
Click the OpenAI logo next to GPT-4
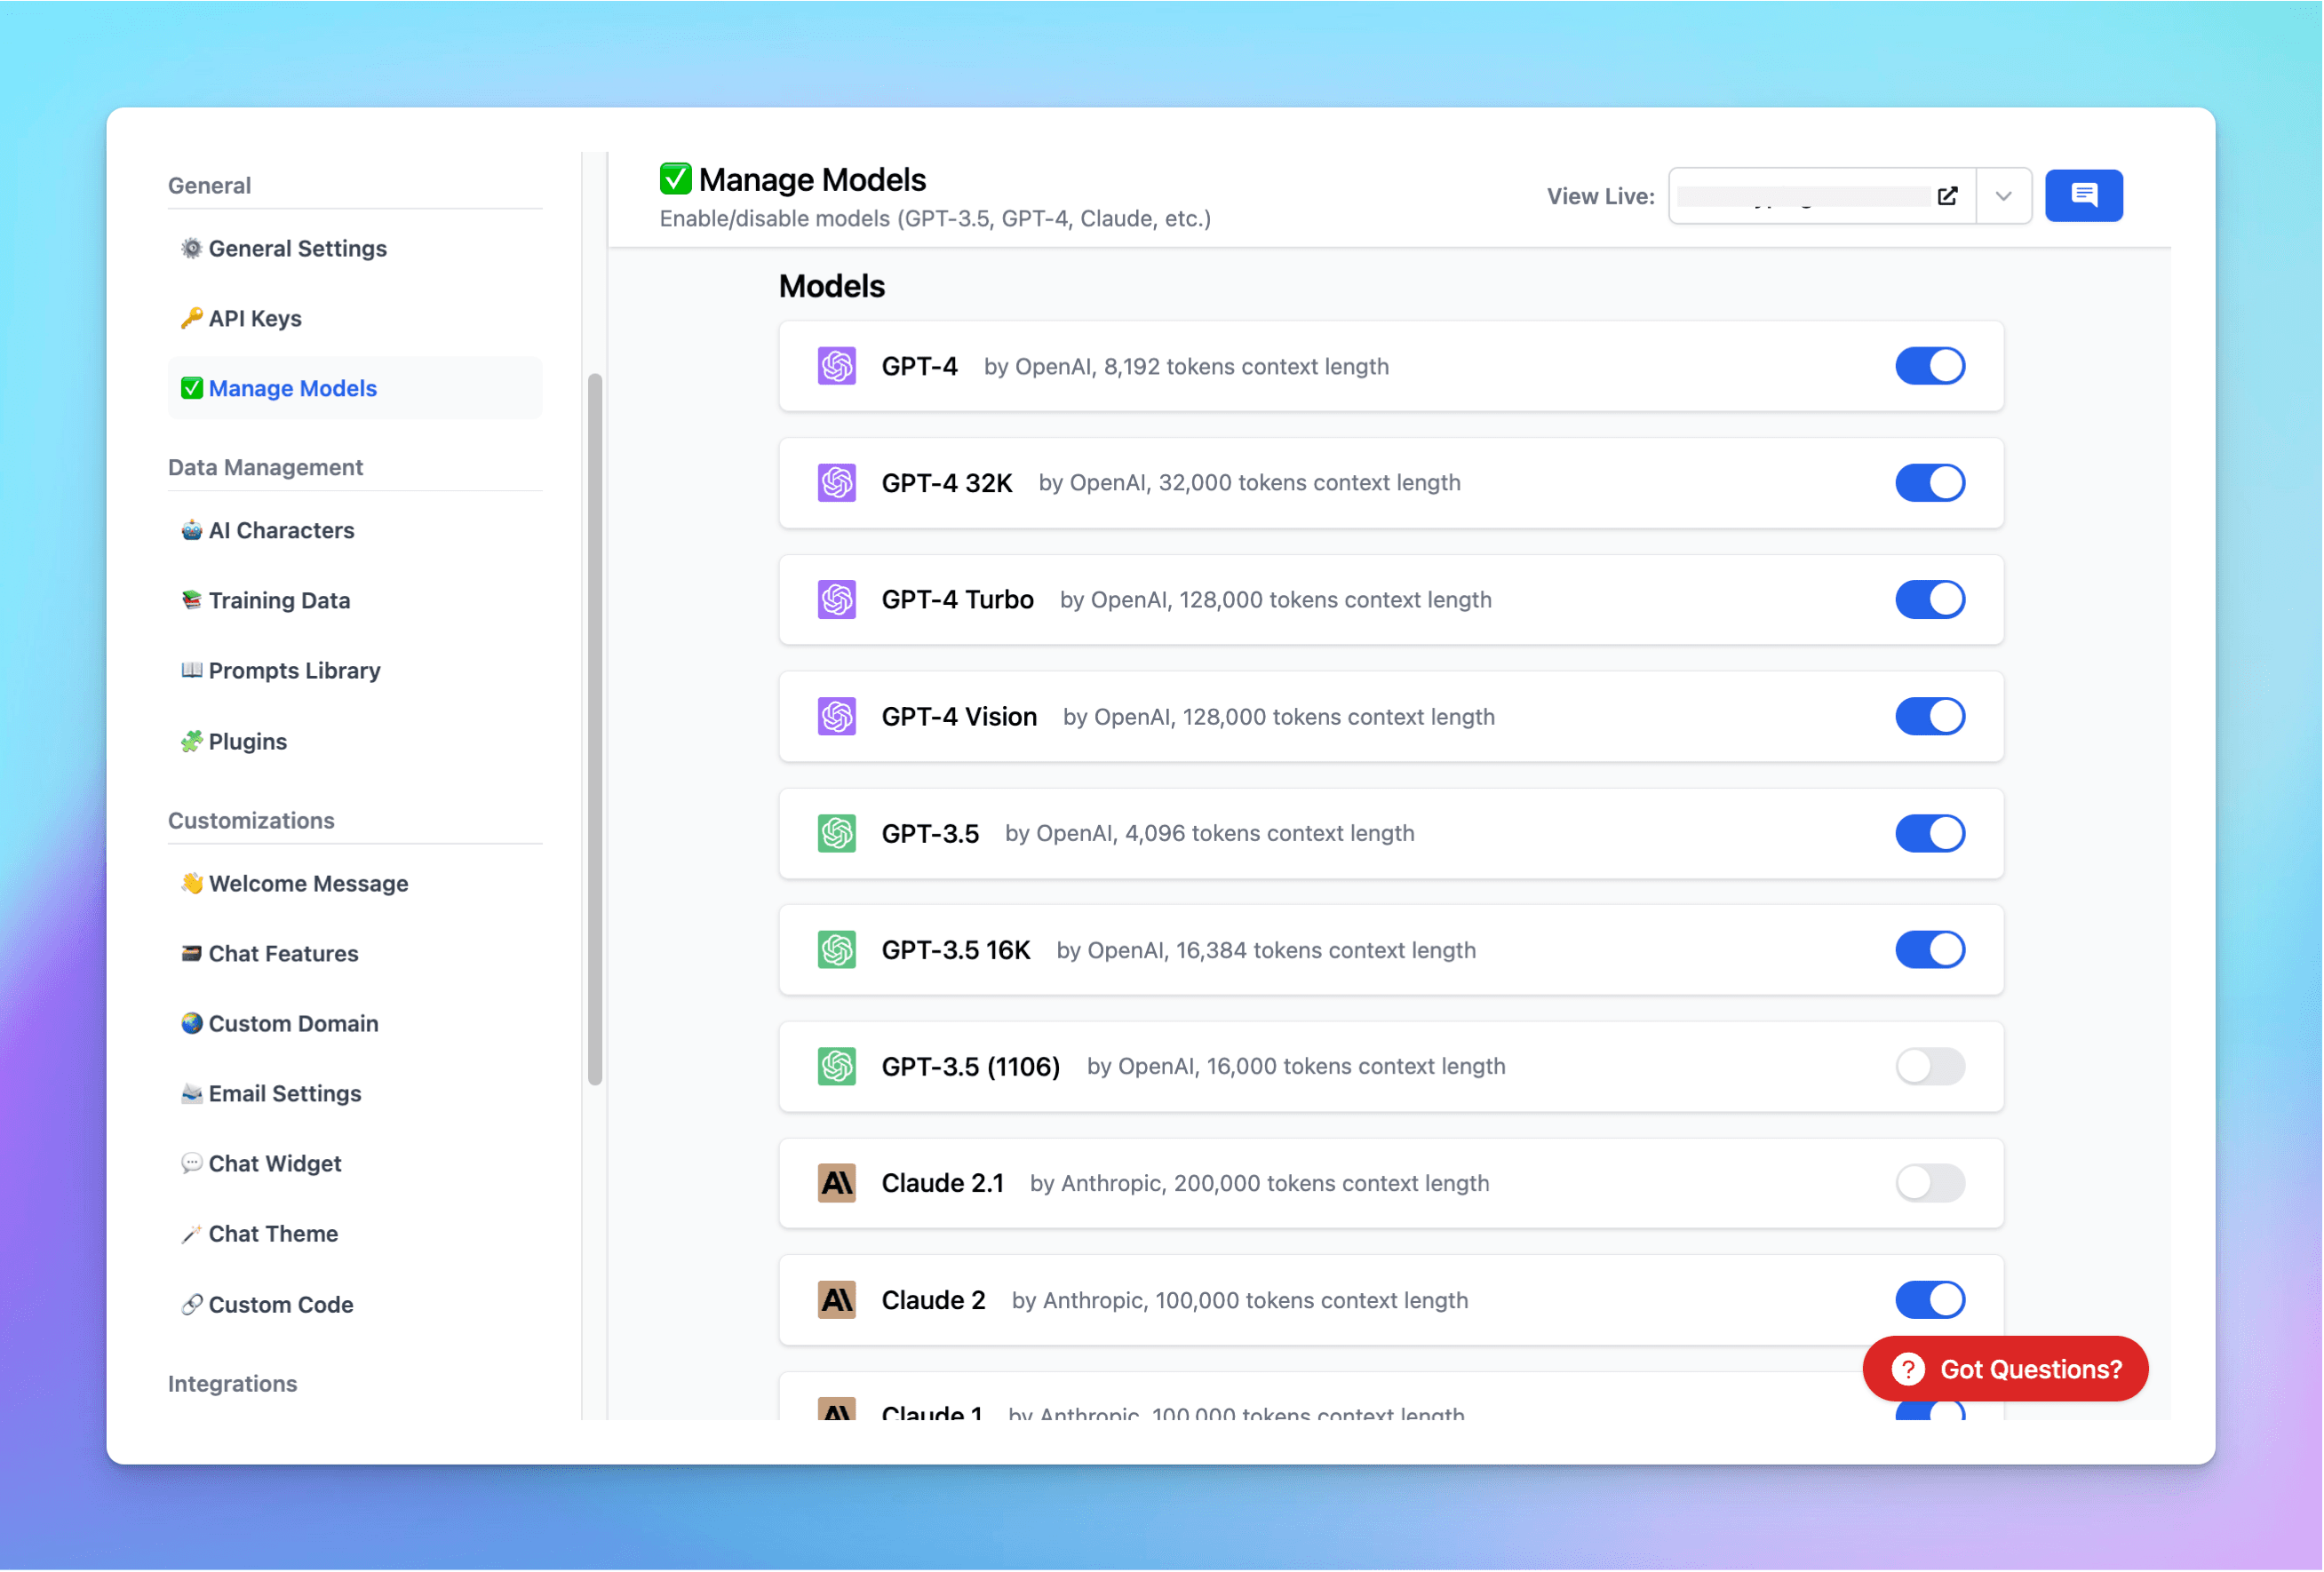point(836,366)
